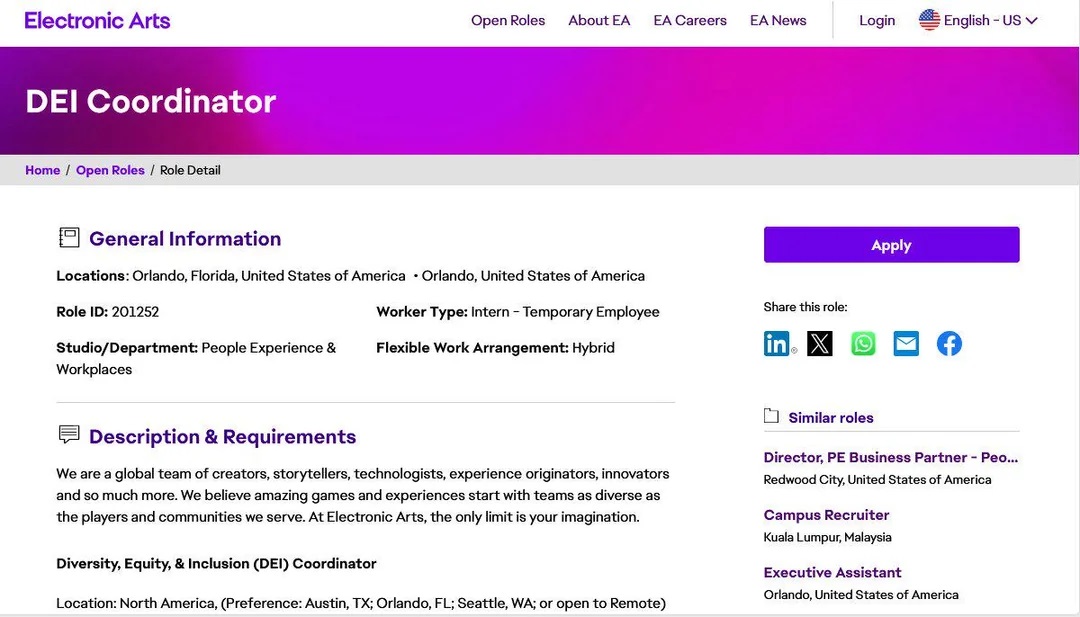Click 'Redwood City, United States of America' text
The width and height of the screenshot is (1080, 617).
[878, 479]
